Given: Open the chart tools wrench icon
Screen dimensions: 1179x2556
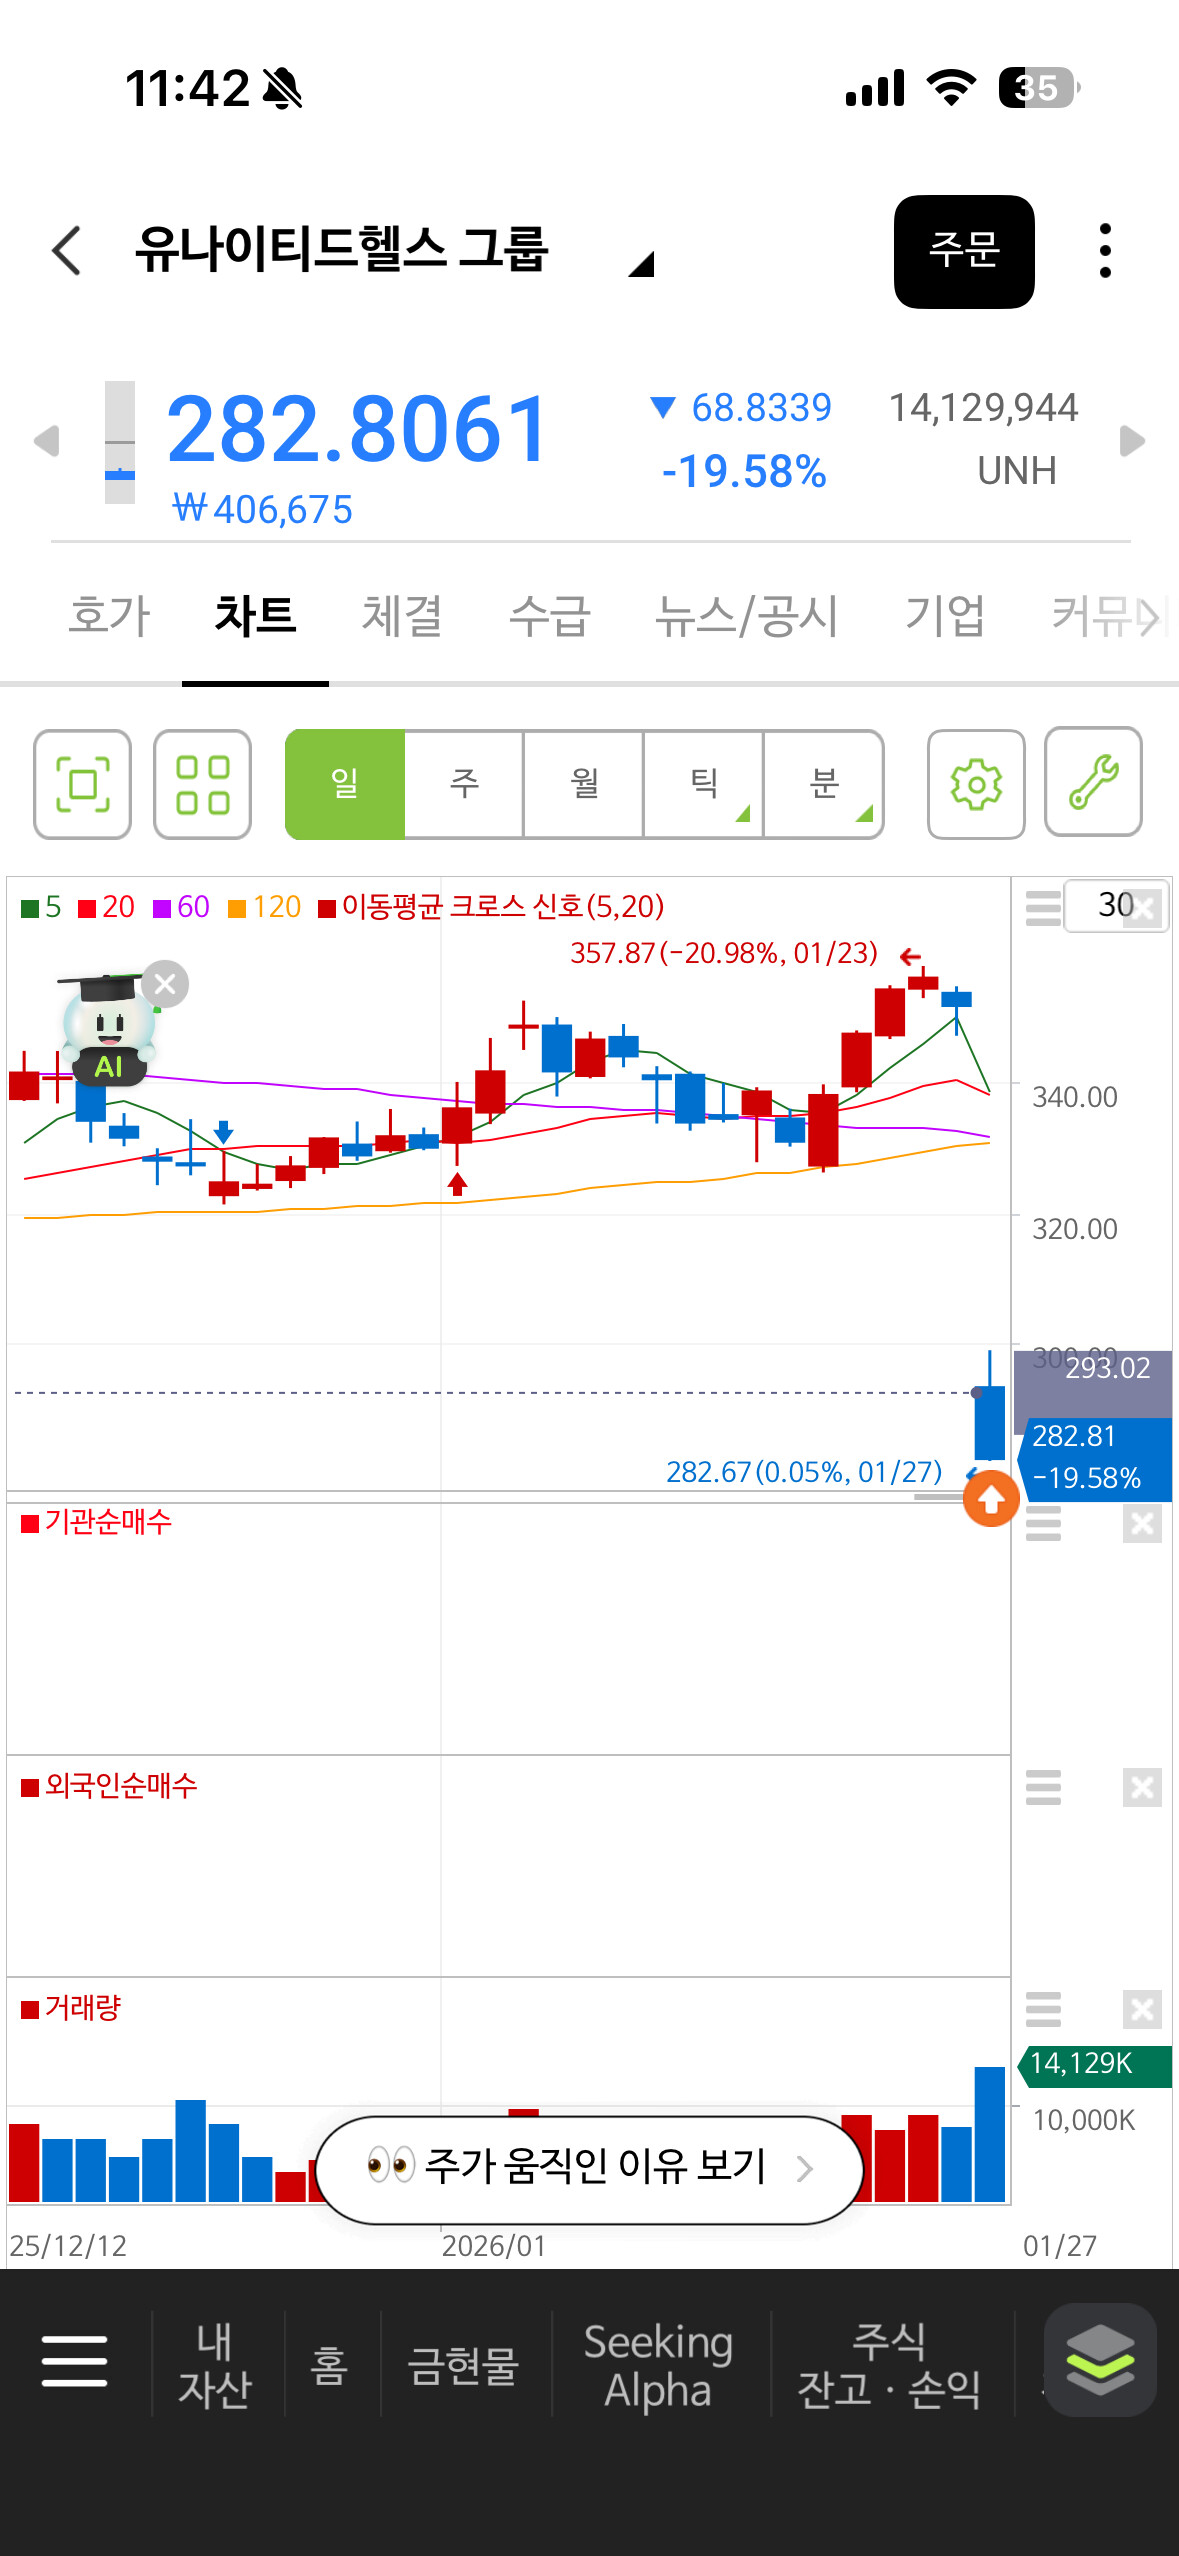Looking at the screenshot, I should 1093,782.
